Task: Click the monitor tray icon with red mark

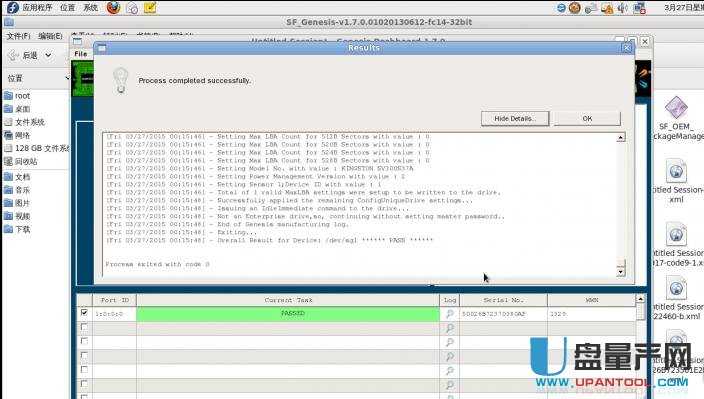Action: (x=639, y=8)
